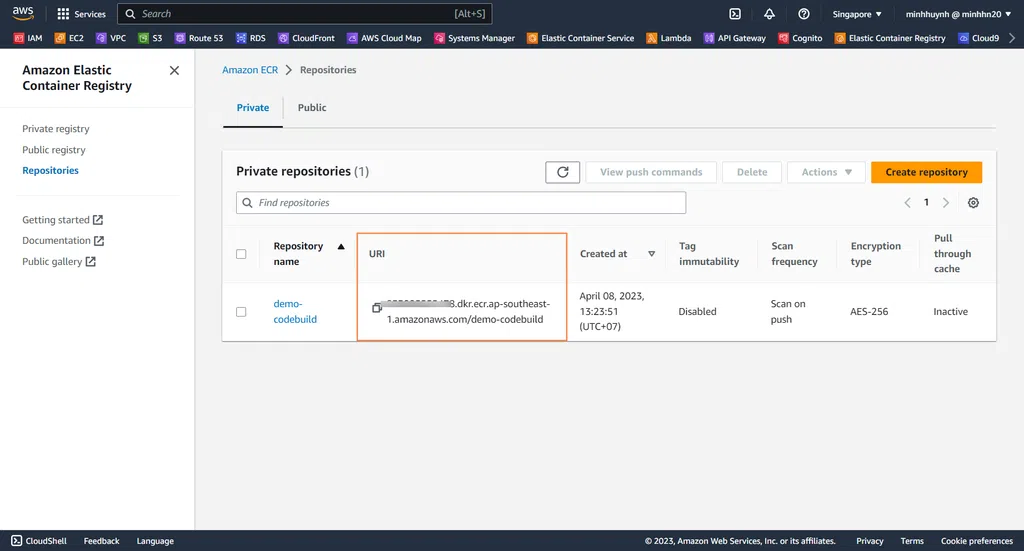
Task: Click Language in the footer
Action: tap(155, 541)
